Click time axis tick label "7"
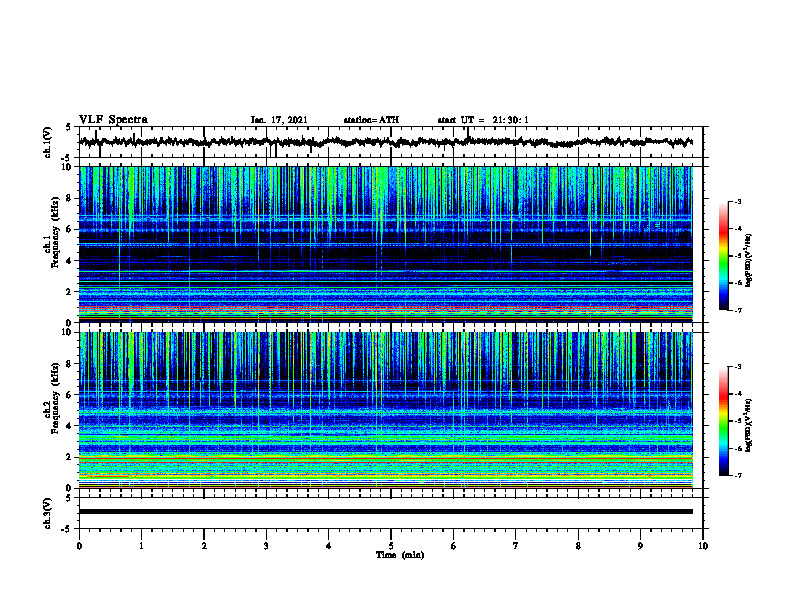Viewport: 792px width, 612px height. tap(516, 546)
